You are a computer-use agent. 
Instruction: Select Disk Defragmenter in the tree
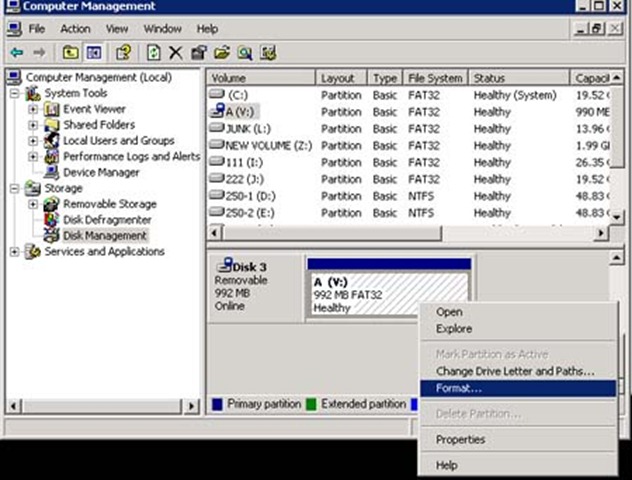click(107, 220)
